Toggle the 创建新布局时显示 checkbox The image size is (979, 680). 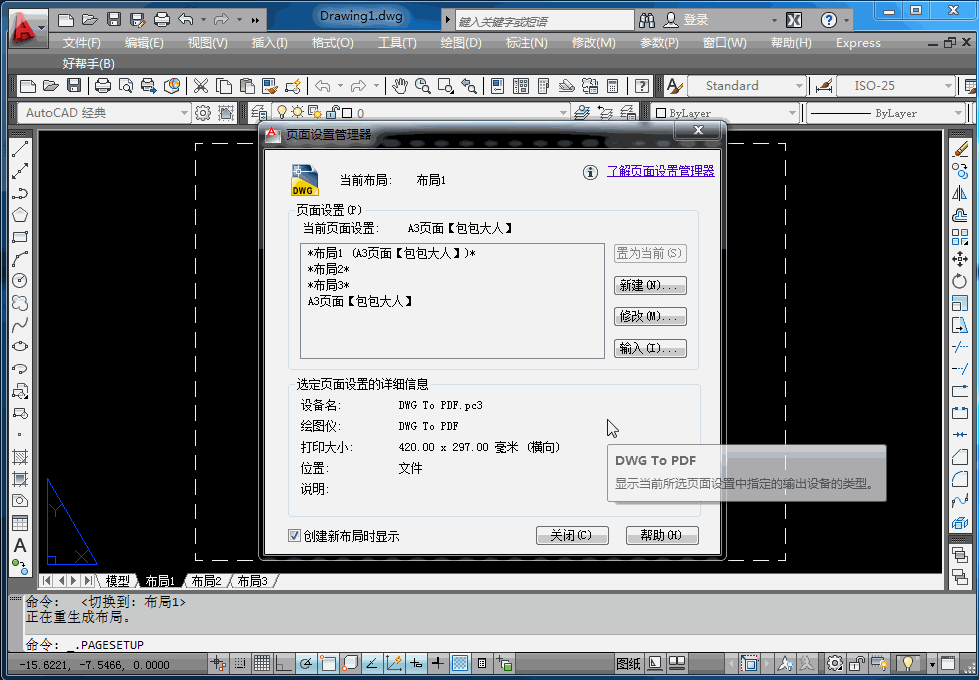coord(294,535)
